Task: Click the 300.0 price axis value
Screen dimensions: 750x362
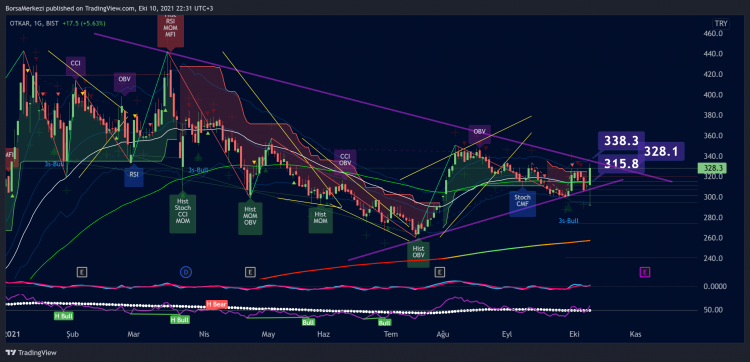Action: [712, 197]
